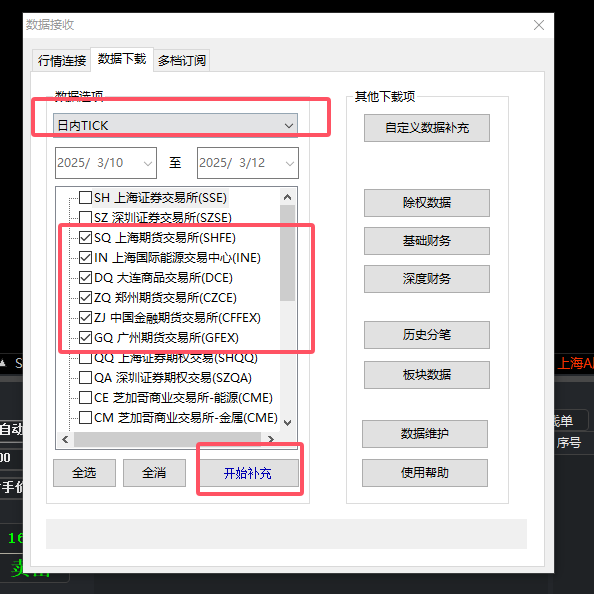Click the vertical scrollbar thumb of exchange list
Viewport: 594px width, 594px height.
click(x=288, y=253)
